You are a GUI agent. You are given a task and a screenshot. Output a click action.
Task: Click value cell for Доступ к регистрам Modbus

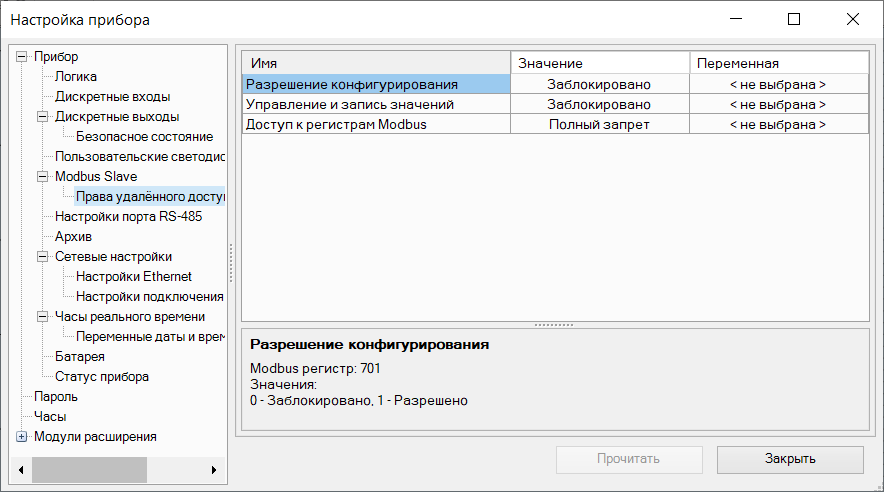click(599, 125)
